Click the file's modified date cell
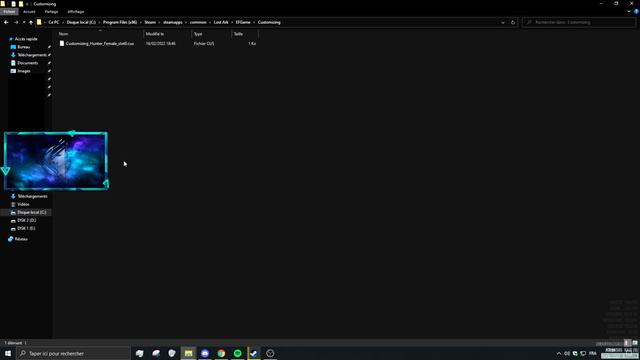640x360 pixels. tap(161, 43)
